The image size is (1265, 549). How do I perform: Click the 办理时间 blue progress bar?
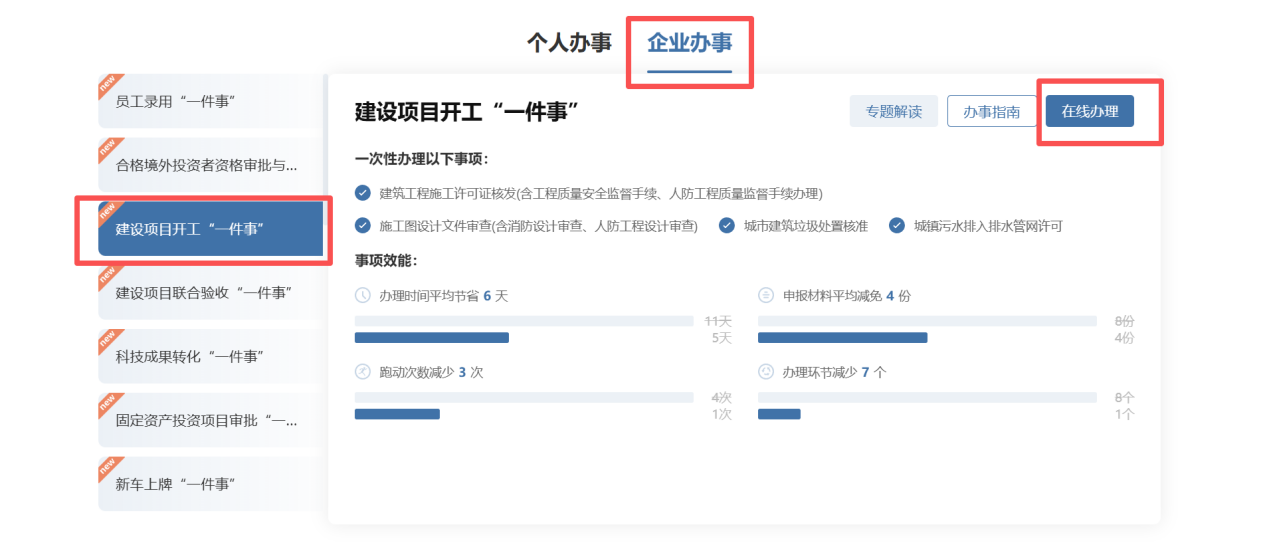click(431, 338)
